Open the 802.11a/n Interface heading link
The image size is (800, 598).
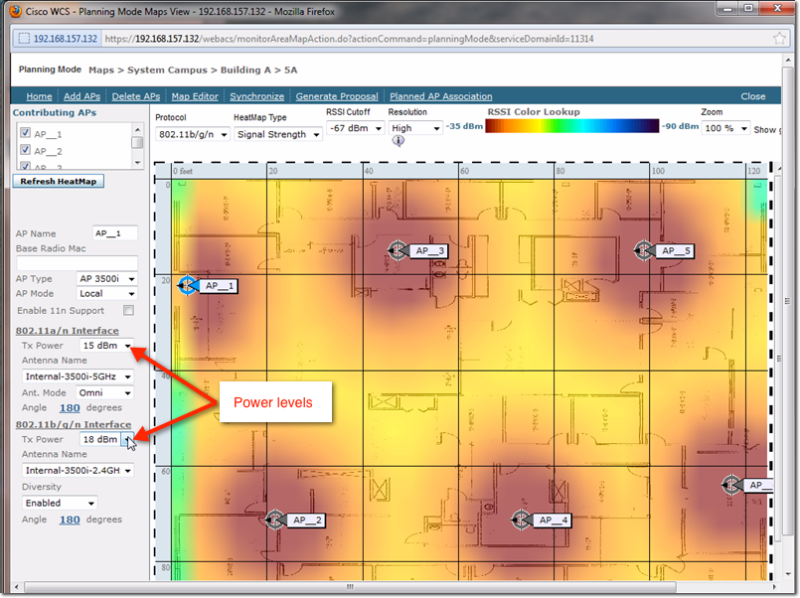click(67, 331)
